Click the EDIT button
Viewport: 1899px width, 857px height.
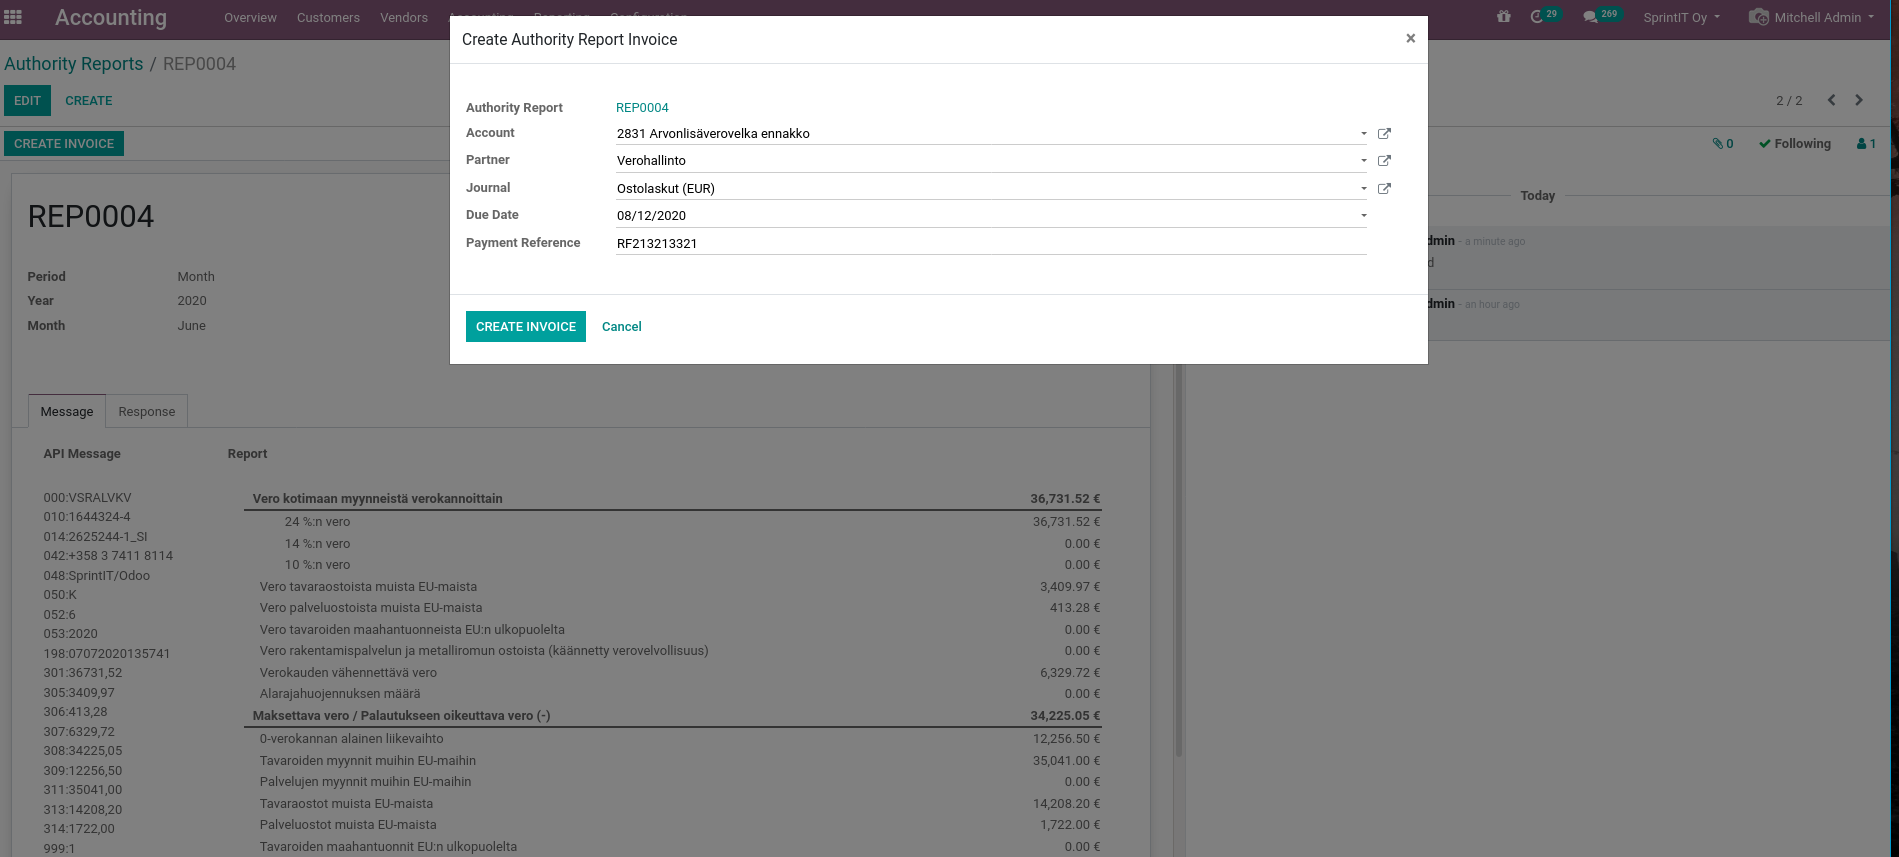[27, 100]
